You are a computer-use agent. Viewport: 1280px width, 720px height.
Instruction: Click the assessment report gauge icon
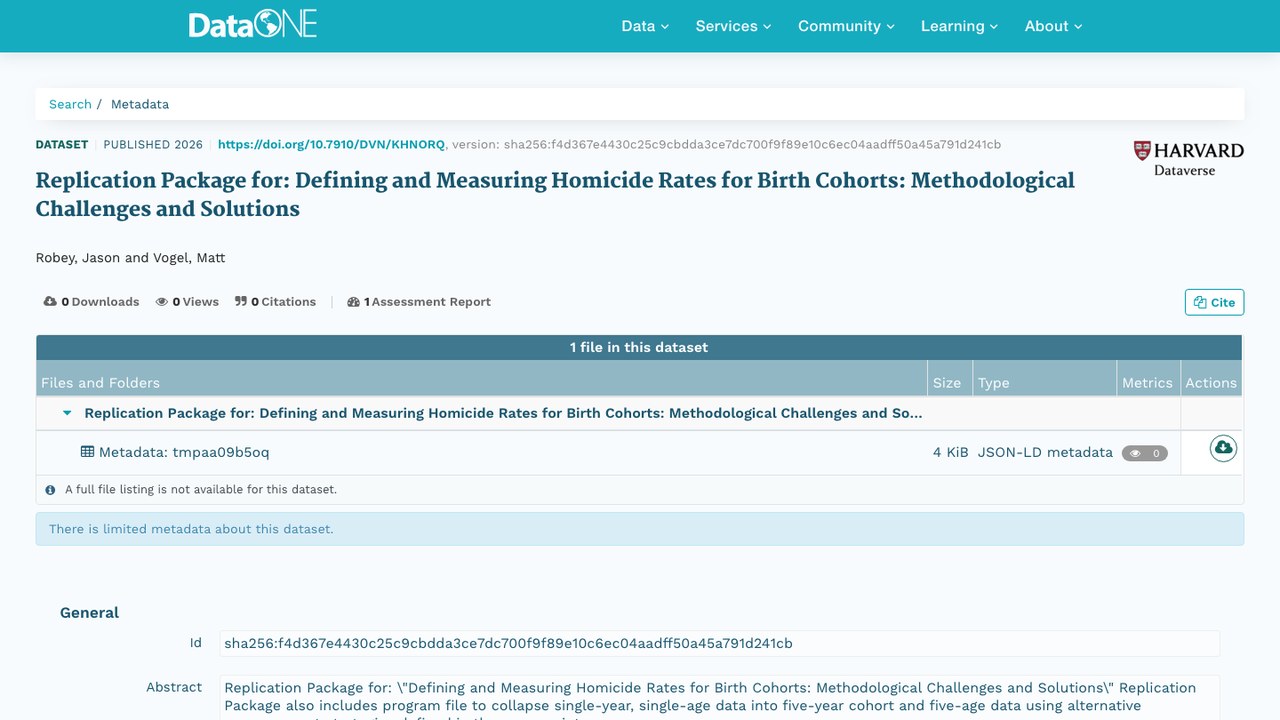click(353, 302)
